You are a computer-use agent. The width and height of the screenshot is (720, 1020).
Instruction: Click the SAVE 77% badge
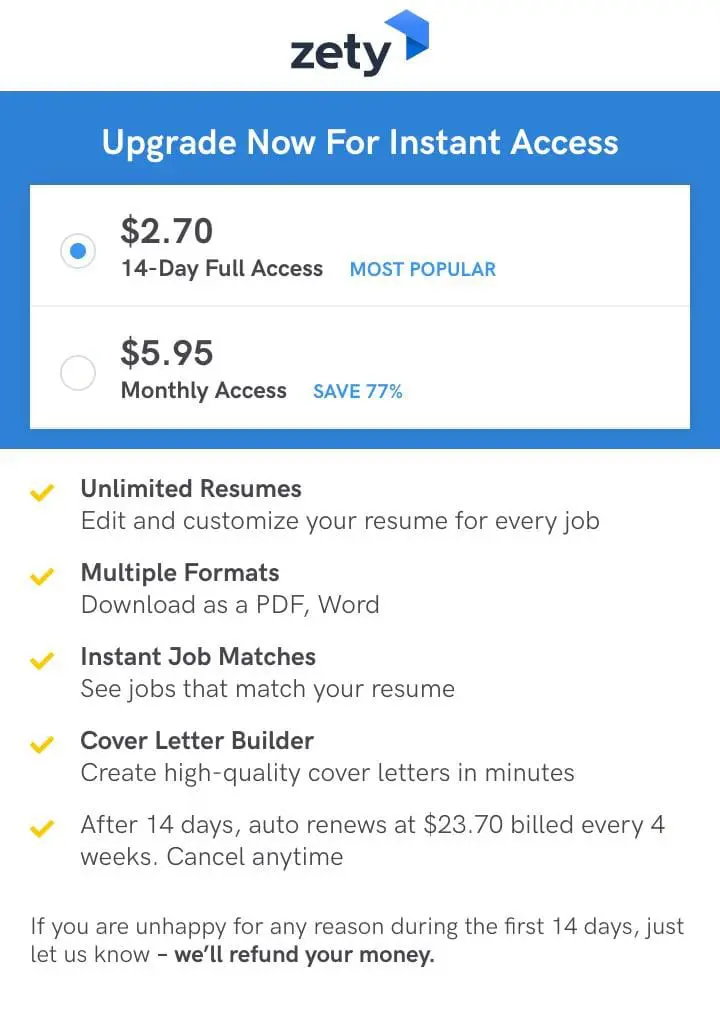(357, 392)
